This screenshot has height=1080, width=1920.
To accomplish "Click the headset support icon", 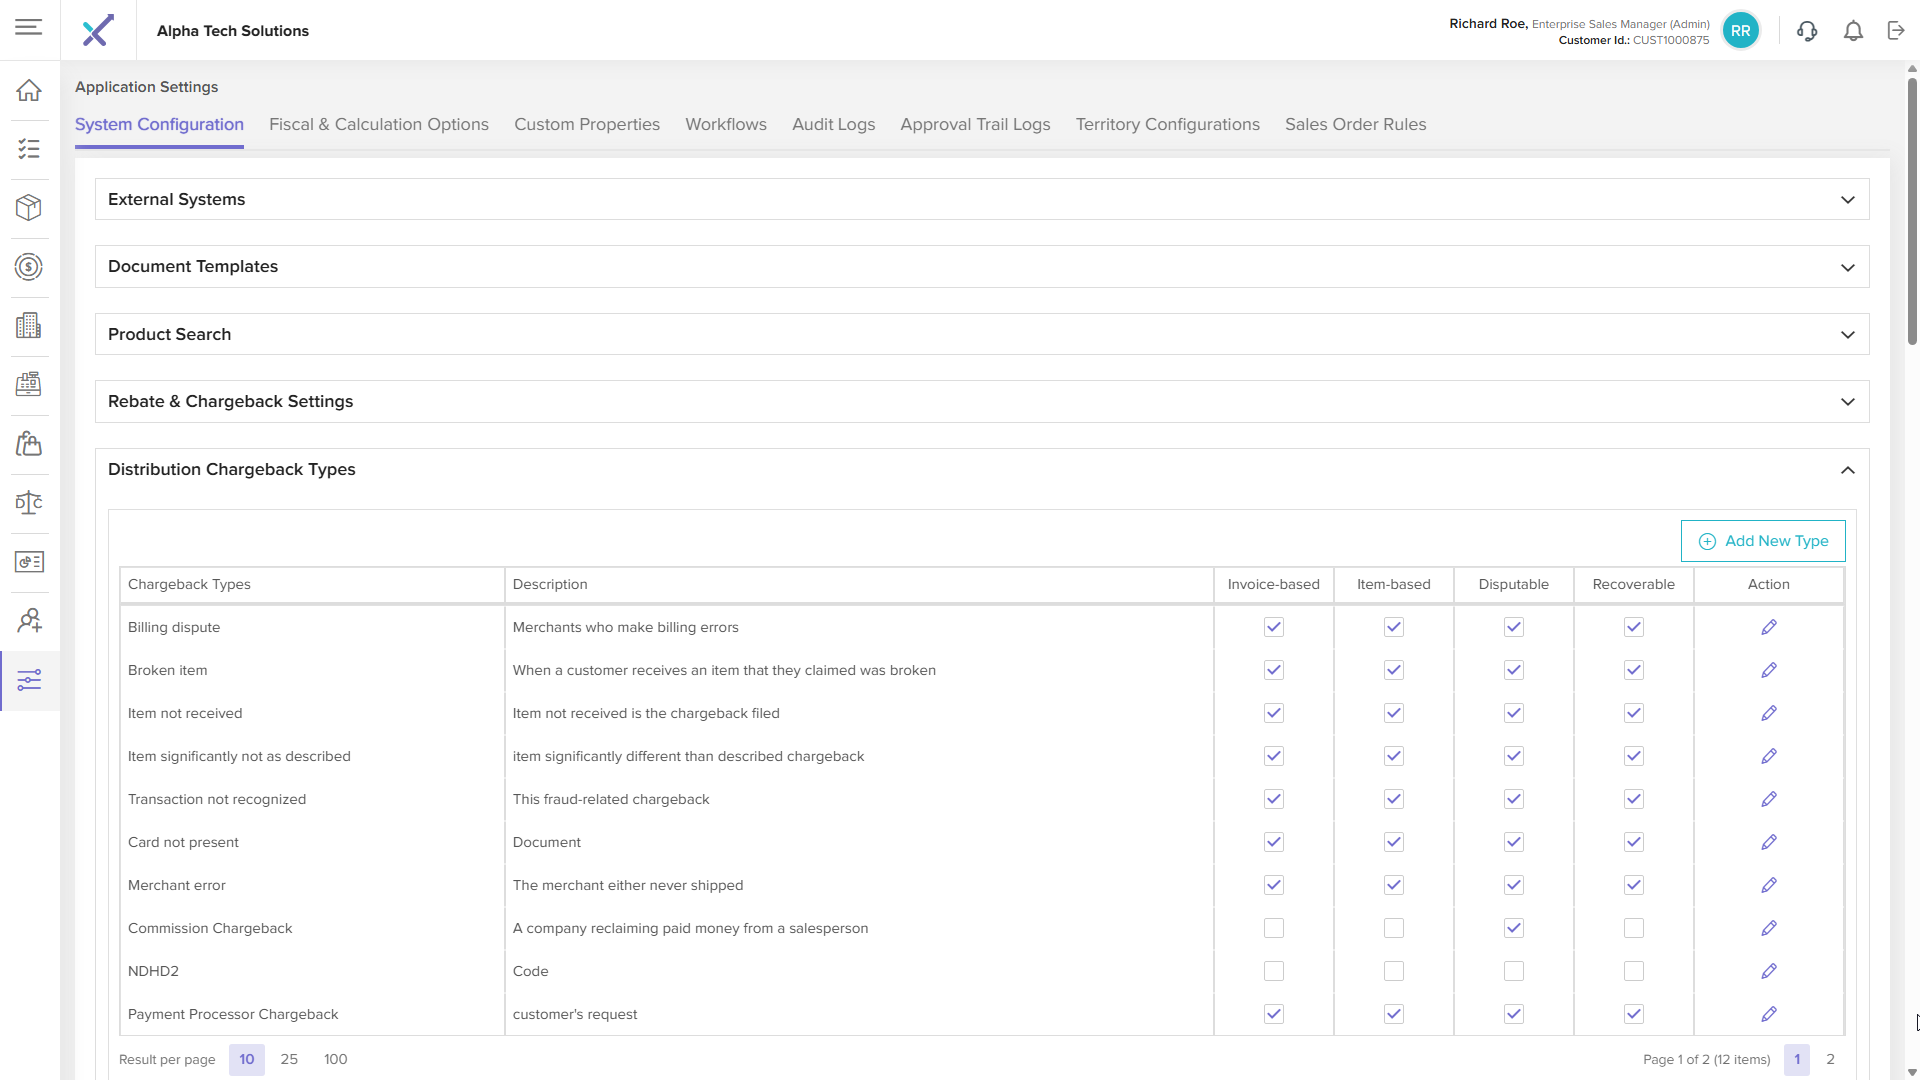I will click(x=1806, y=31).
